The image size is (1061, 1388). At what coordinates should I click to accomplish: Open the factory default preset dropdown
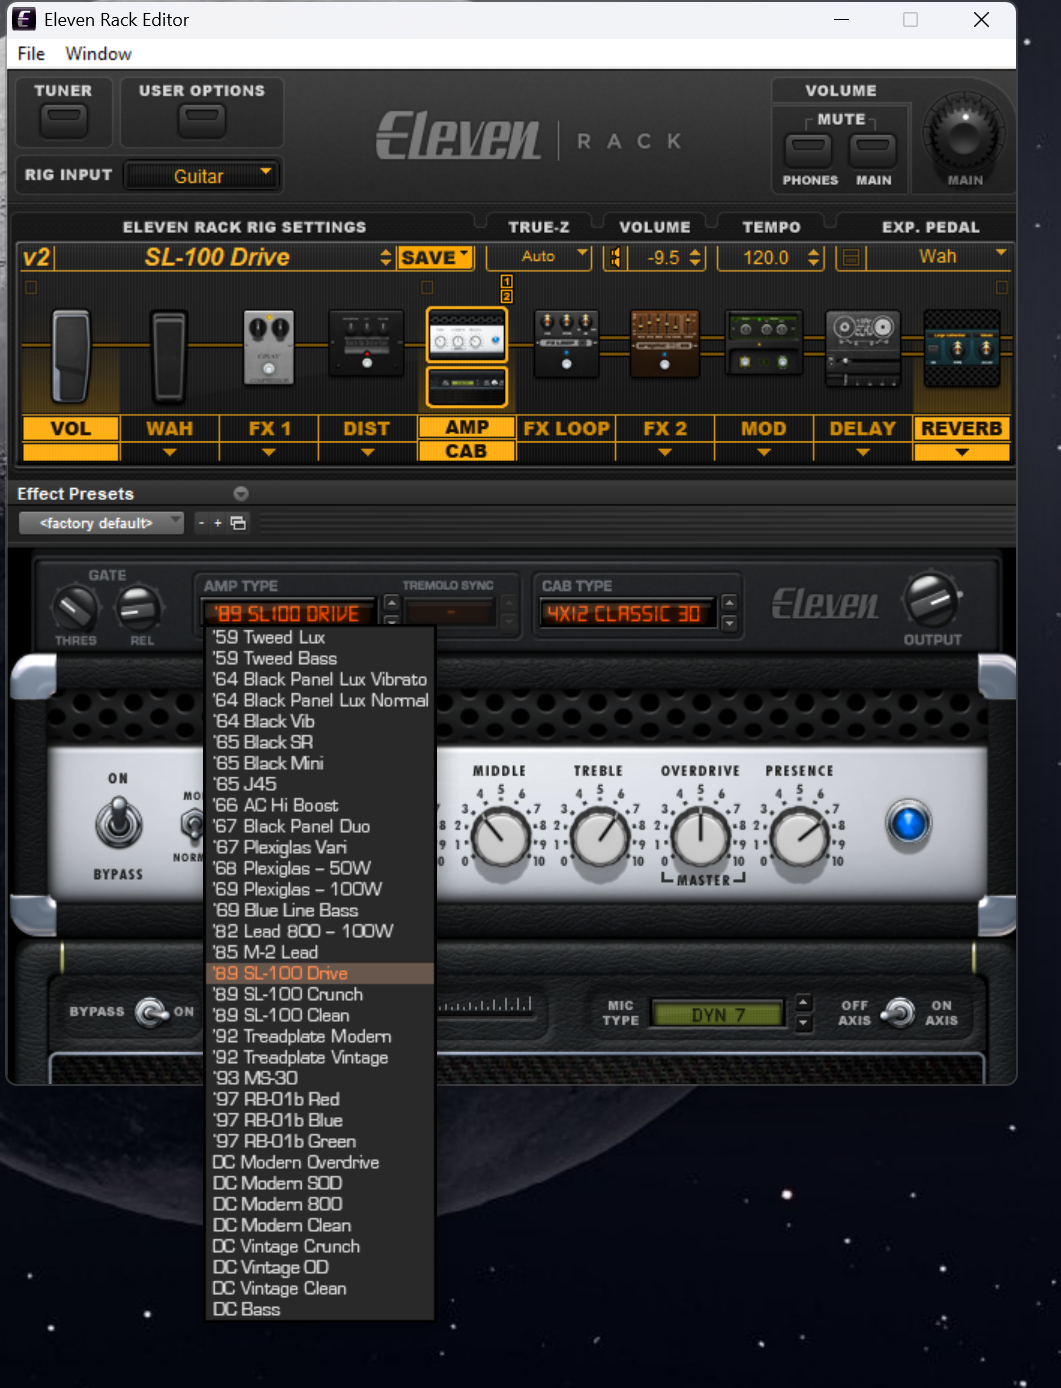point(102,523)
